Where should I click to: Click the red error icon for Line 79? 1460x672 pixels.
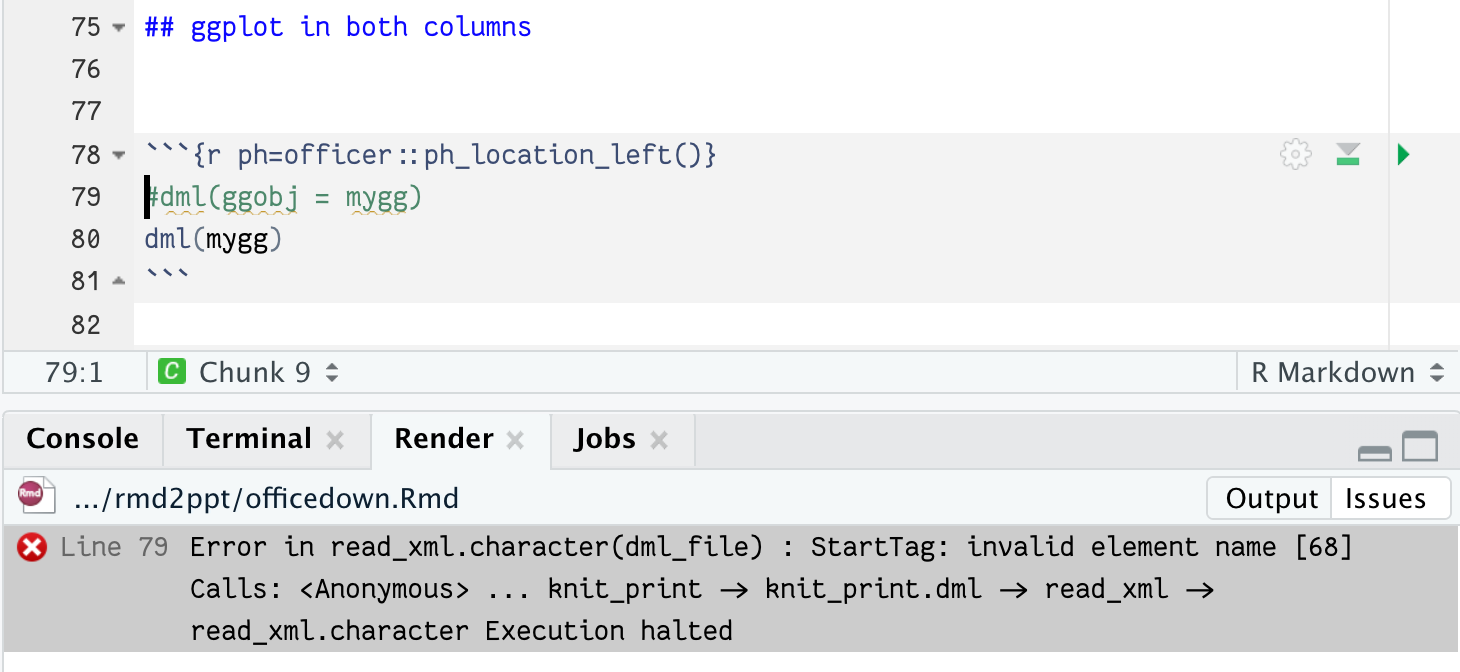pyautogui.click(x=32, y=547)
